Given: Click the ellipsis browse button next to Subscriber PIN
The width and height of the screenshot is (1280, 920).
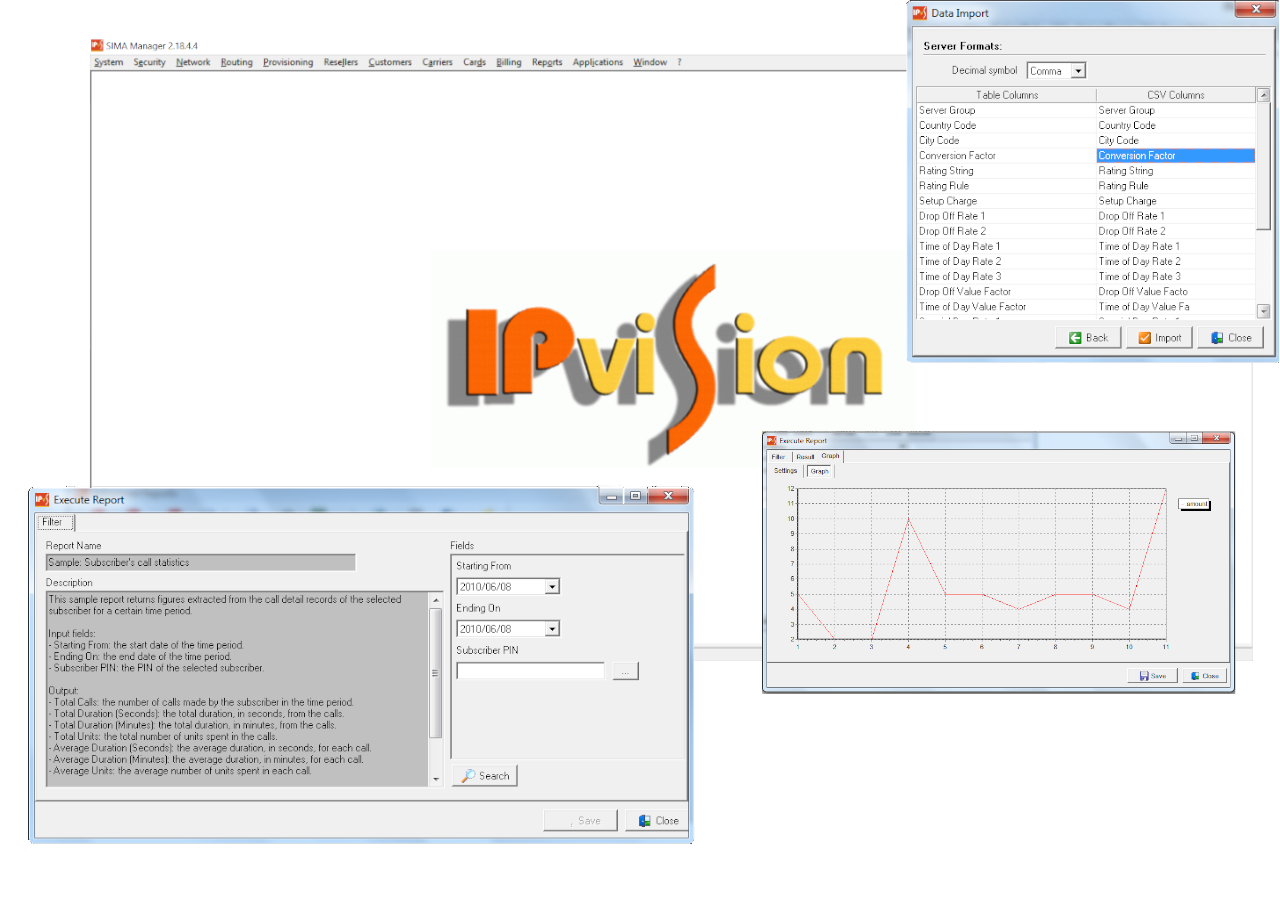Looking at the screenshot, I should point(626,671).
